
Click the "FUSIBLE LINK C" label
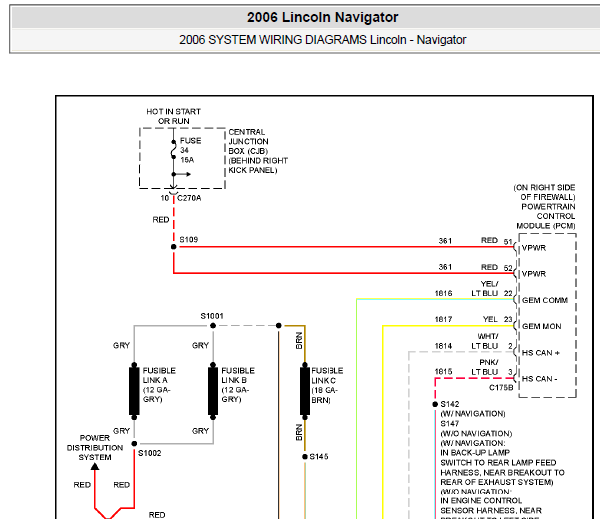coord(327,375)
